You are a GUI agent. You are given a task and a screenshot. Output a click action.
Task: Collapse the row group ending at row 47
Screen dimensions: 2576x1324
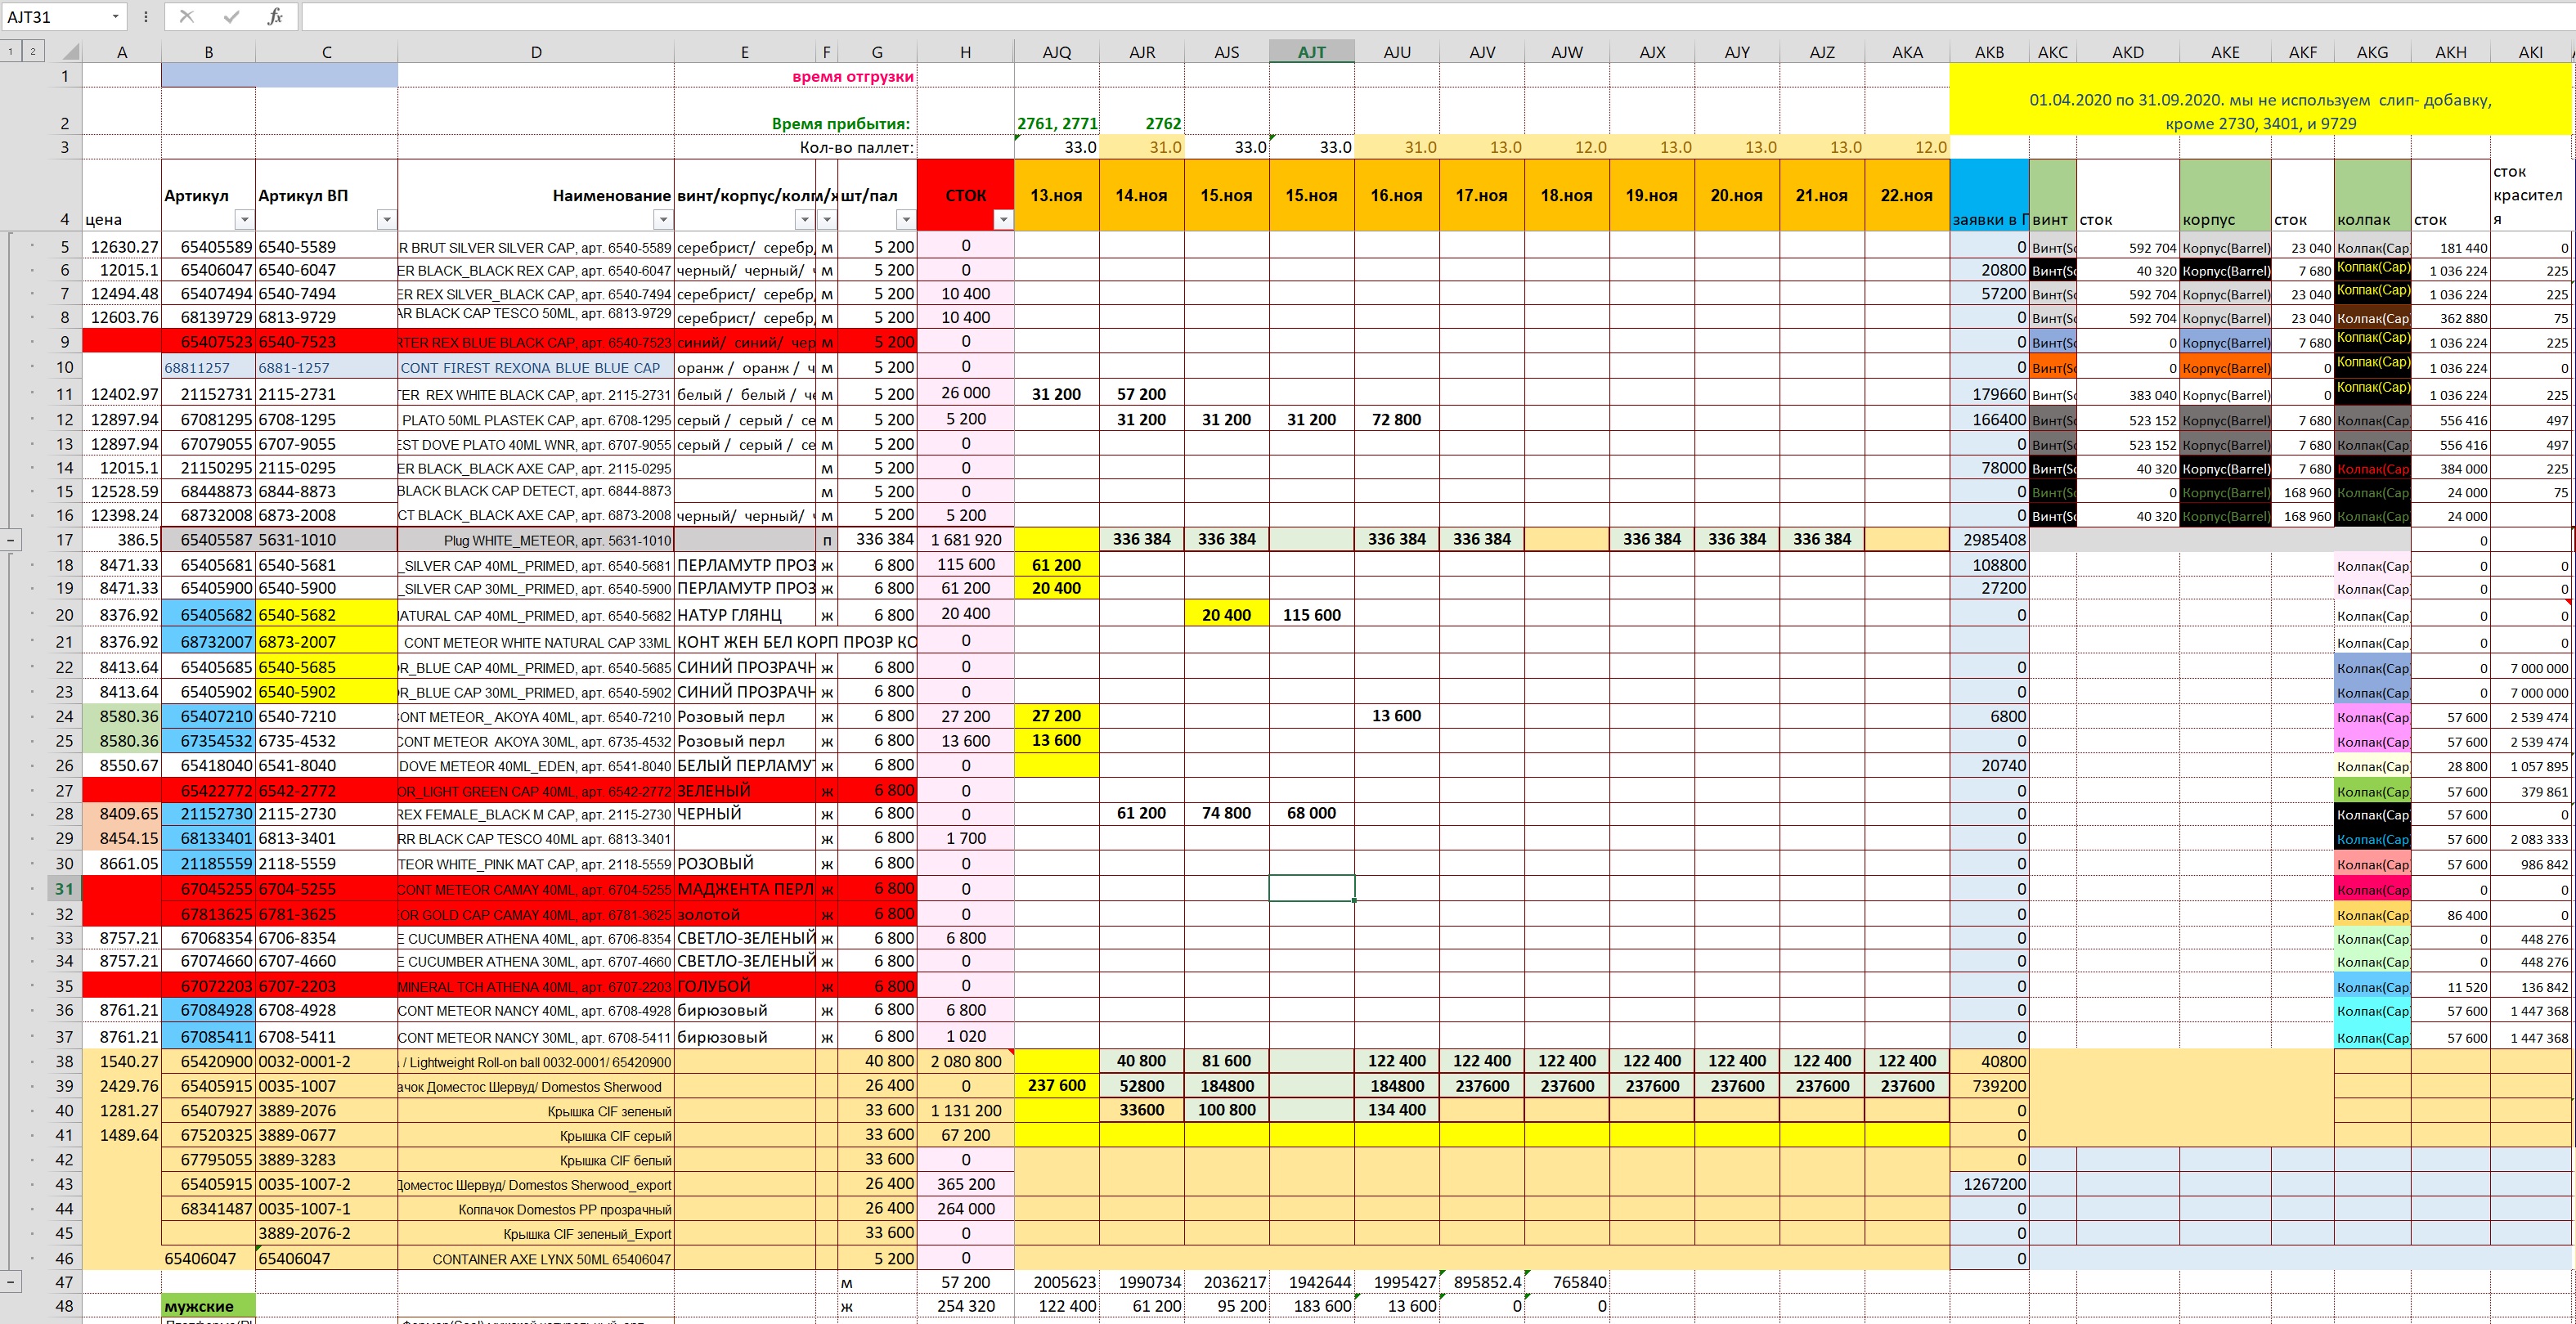point(10,1282)
